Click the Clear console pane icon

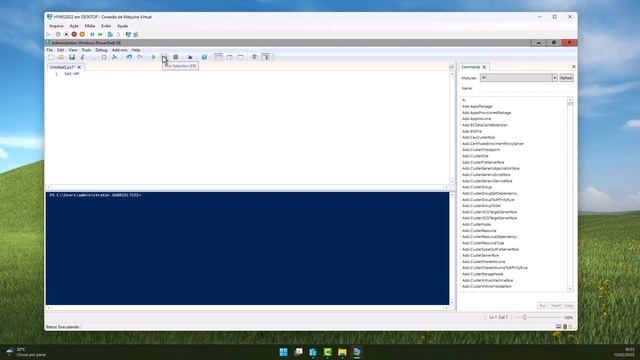click(x=115, y=57)
